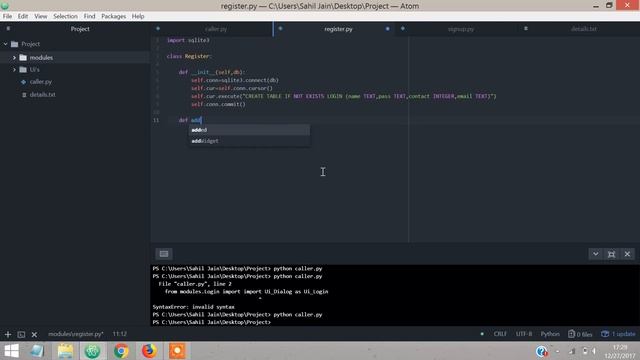Launch Chrome from the taskbar
Image resolution: width=640 pixels, height=360 pixels.
click(x=121, y=351)
